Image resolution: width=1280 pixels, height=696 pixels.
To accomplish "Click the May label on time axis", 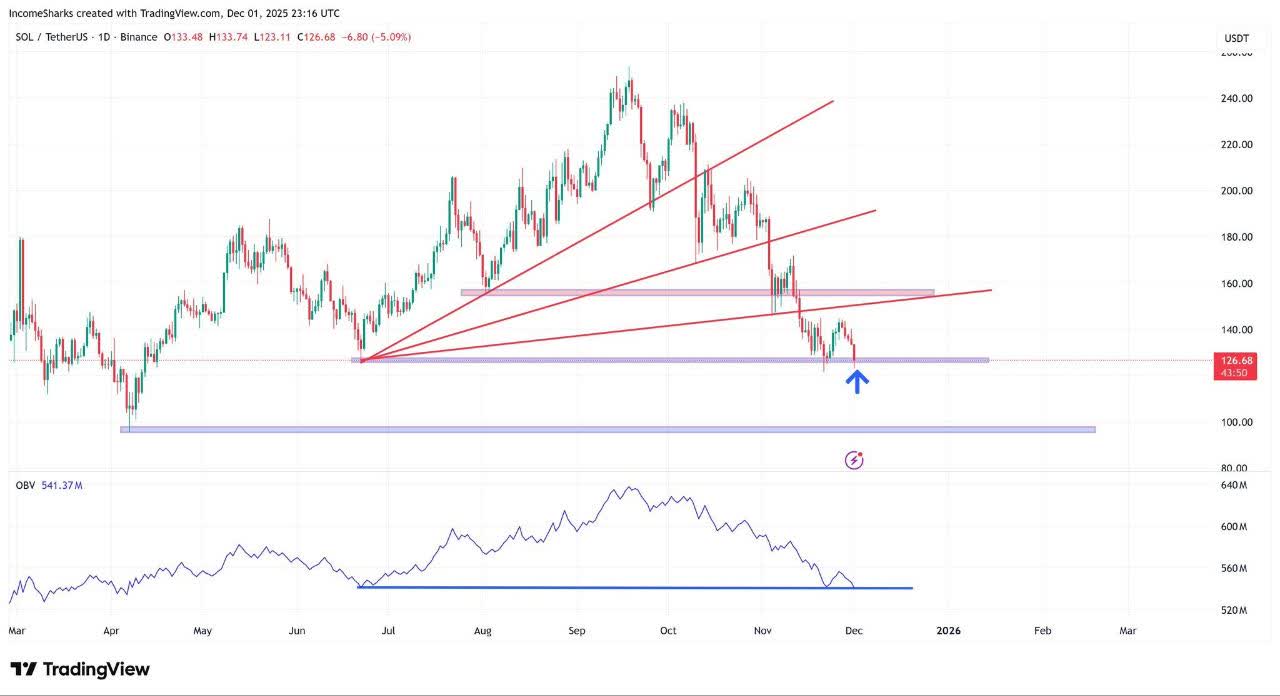I will (202, 631).
